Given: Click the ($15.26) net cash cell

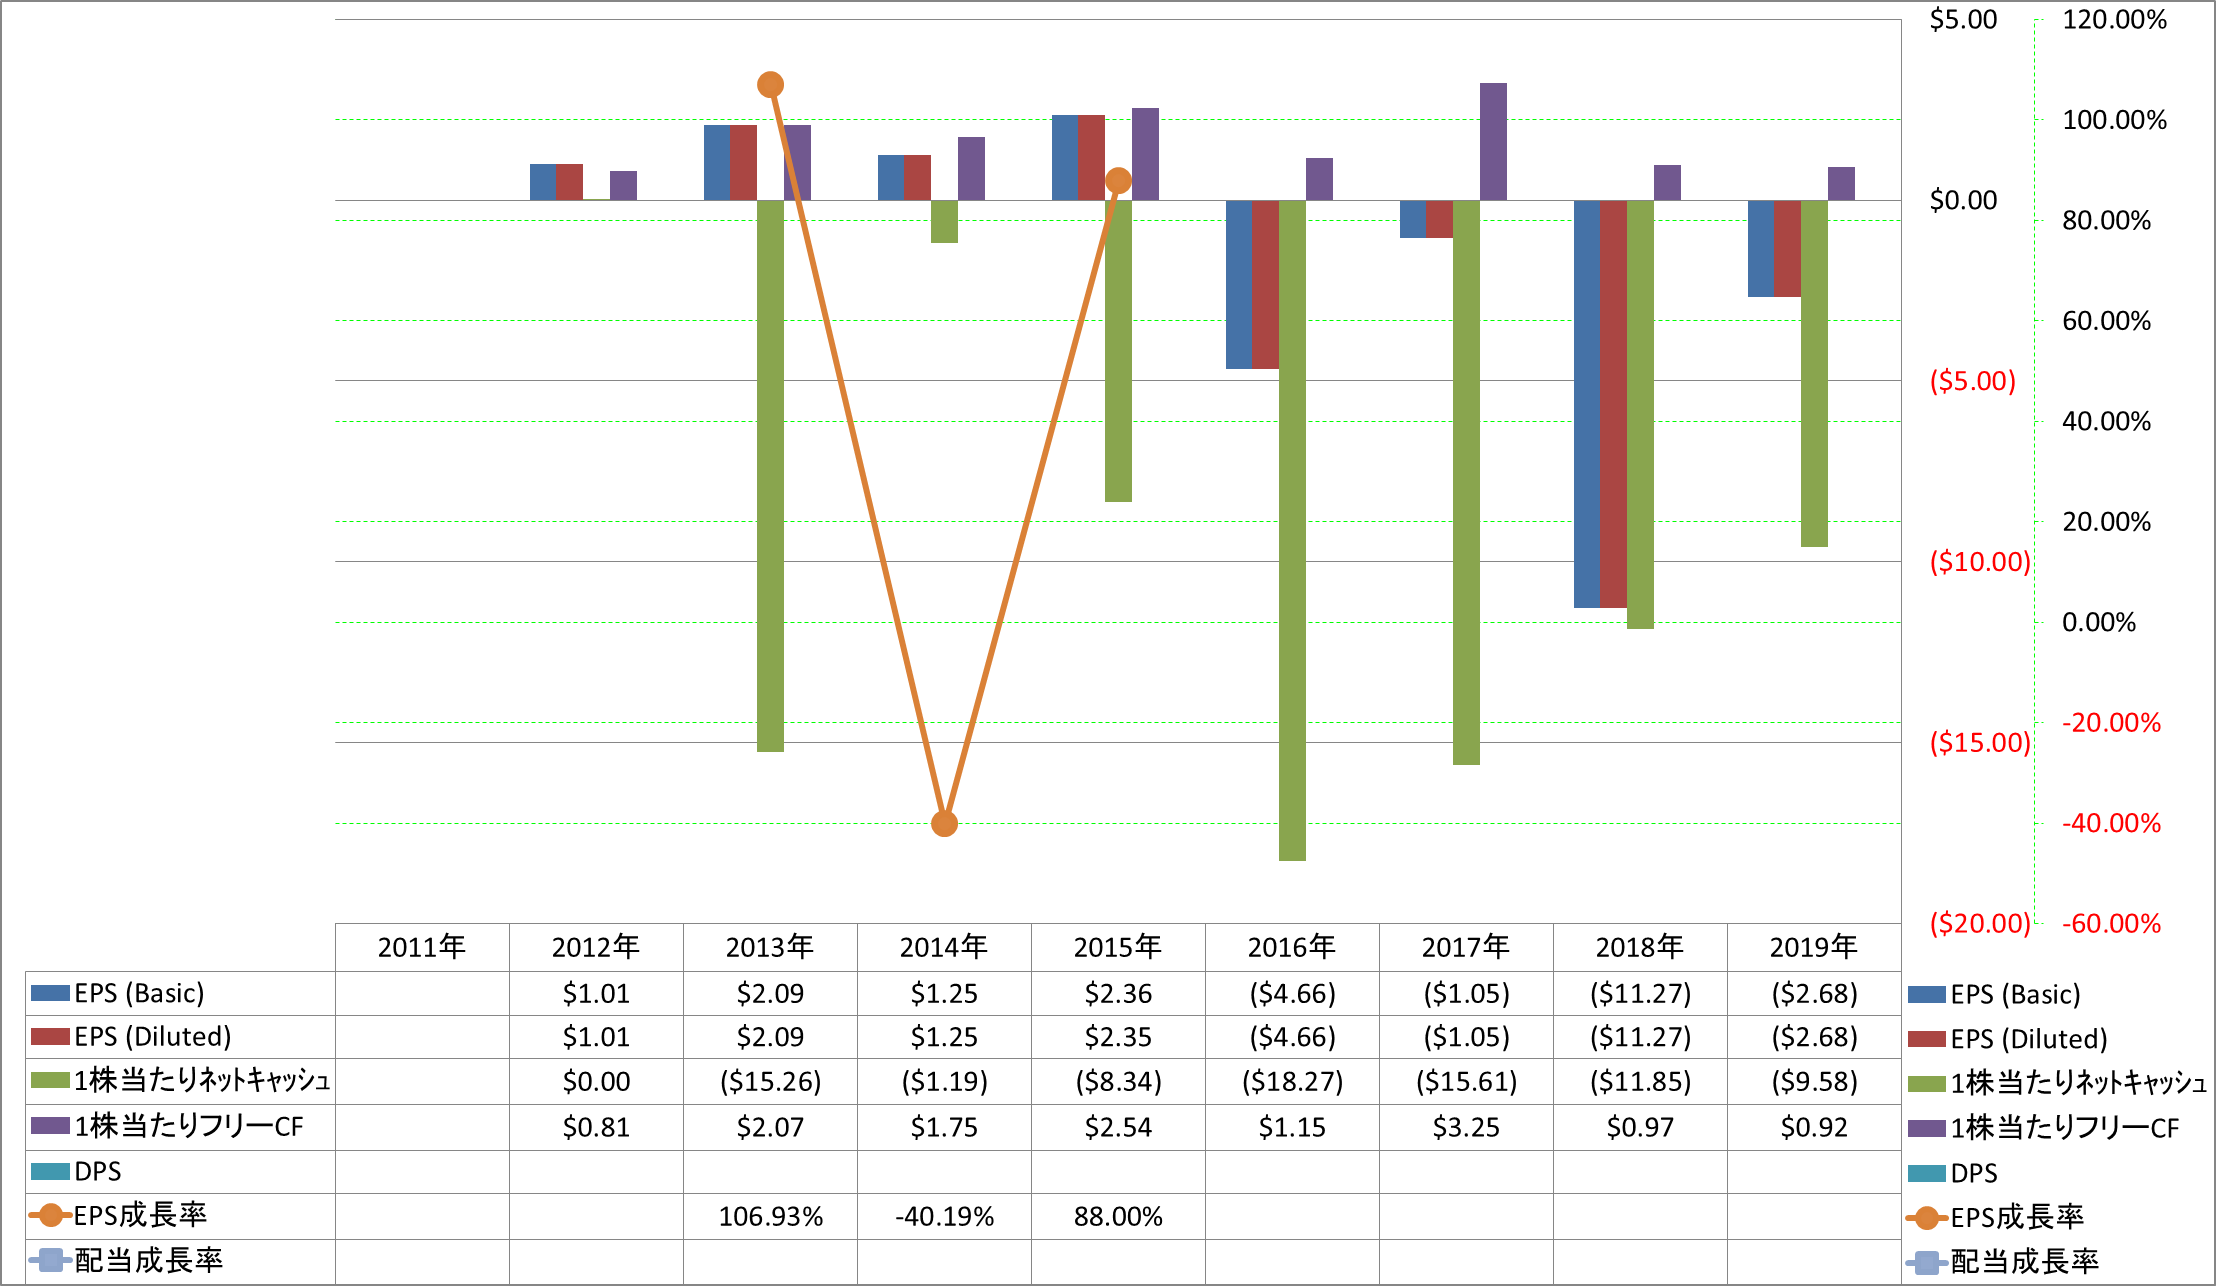Looking at the screenshot, I should coord(770,1081).
